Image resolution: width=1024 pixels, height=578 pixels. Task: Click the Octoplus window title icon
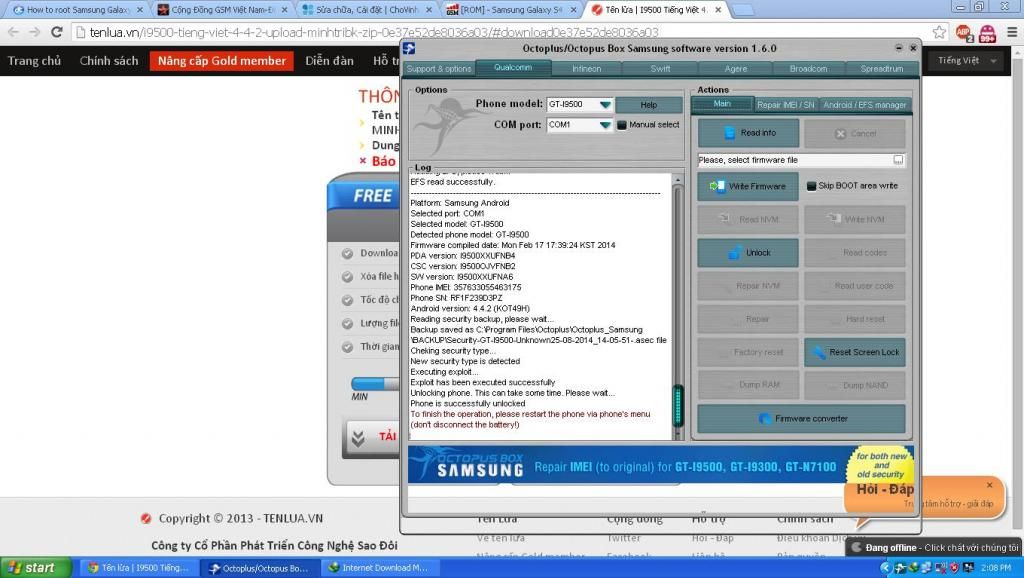pyautogui.click(x=409, y=48)
